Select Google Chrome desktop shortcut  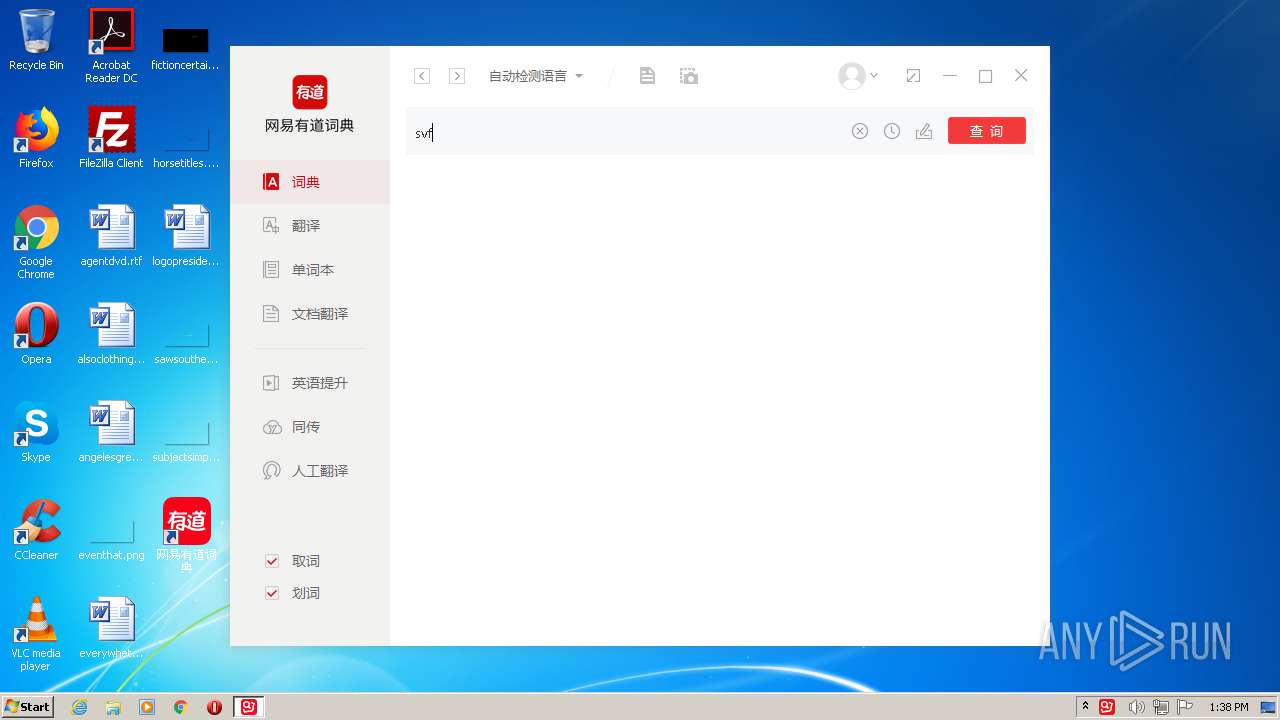coord(36,242)
